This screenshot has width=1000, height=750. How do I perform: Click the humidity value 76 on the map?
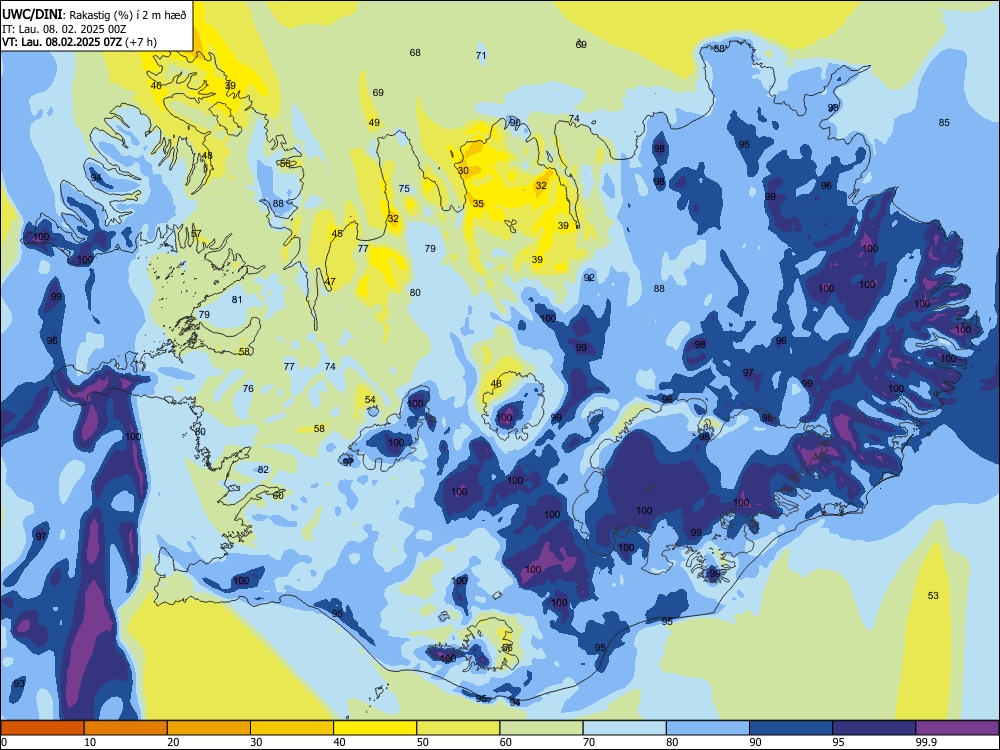(248, 388)
